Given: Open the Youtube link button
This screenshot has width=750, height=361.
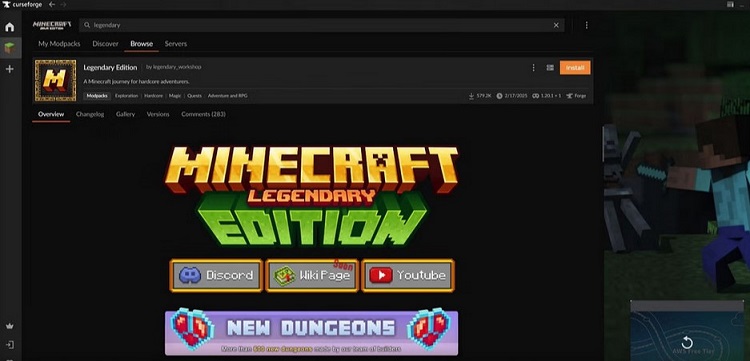Looking at the screenshot, I should click(408, 275).
